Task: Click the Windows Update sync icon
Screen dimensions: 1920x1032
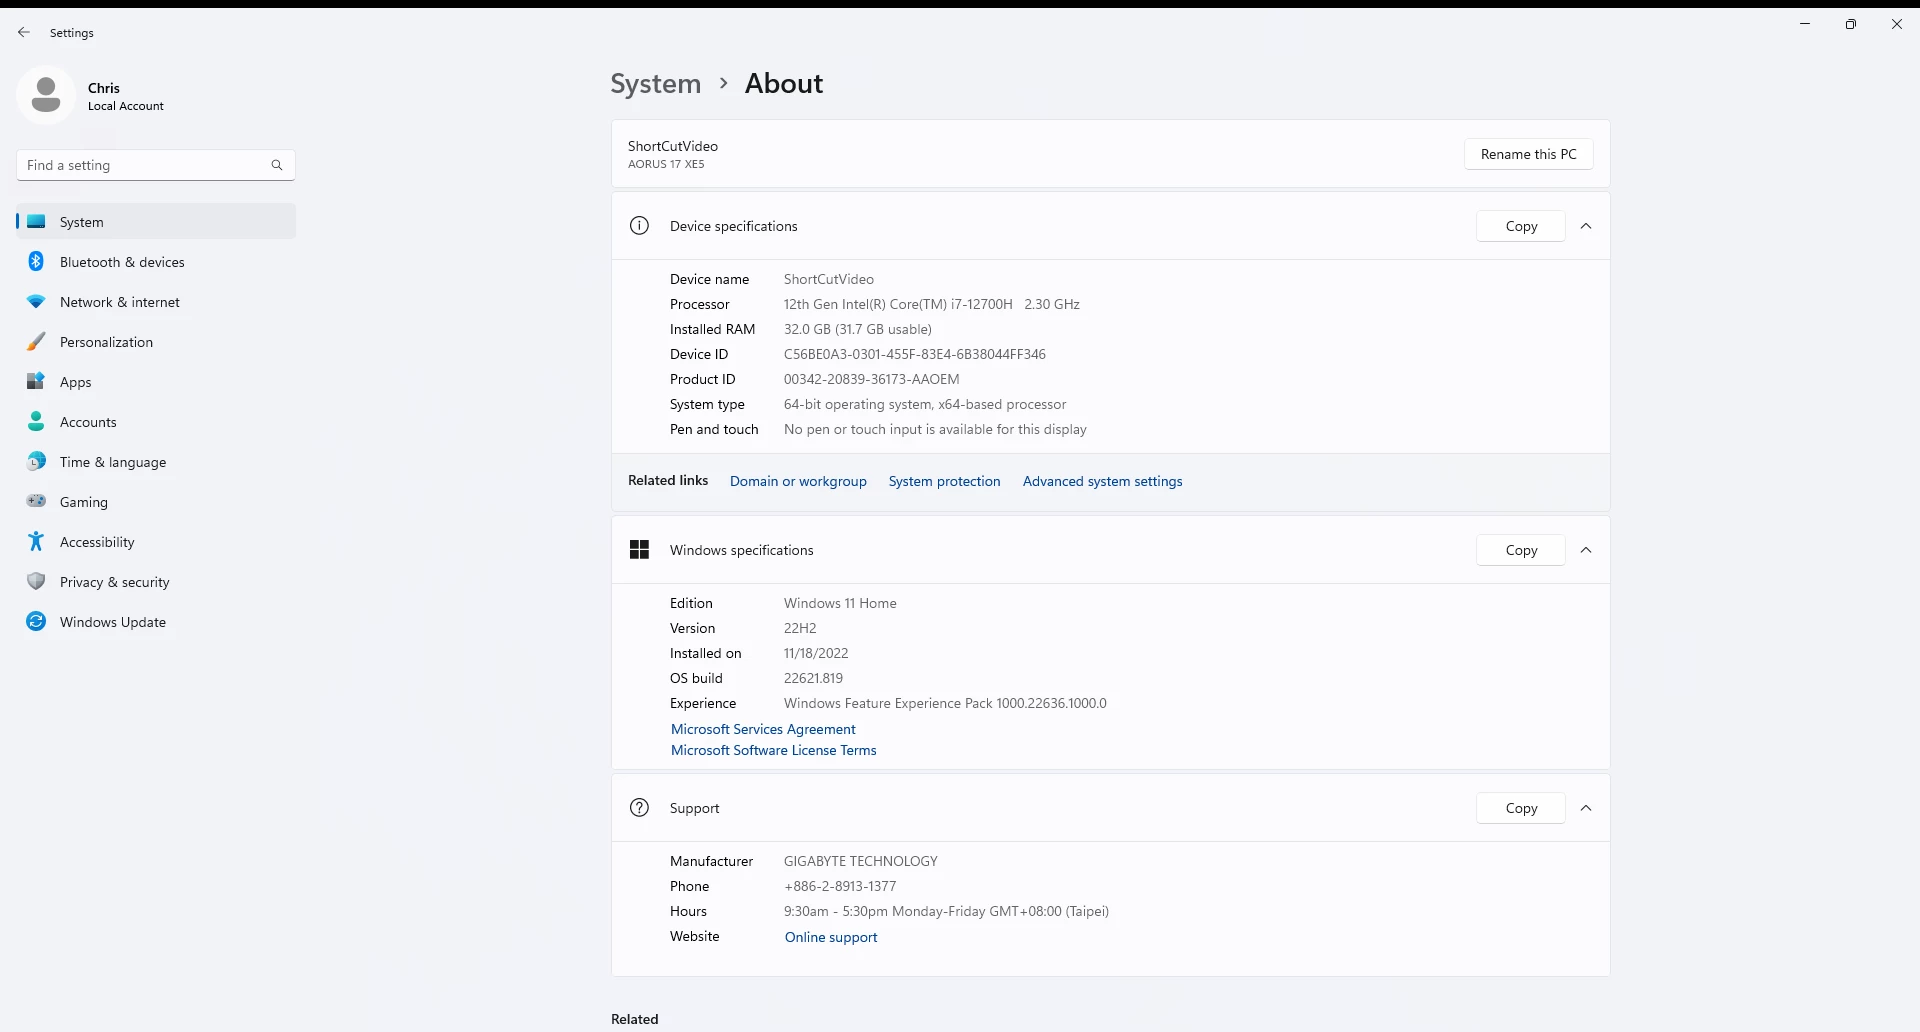Action: point(36,622)
